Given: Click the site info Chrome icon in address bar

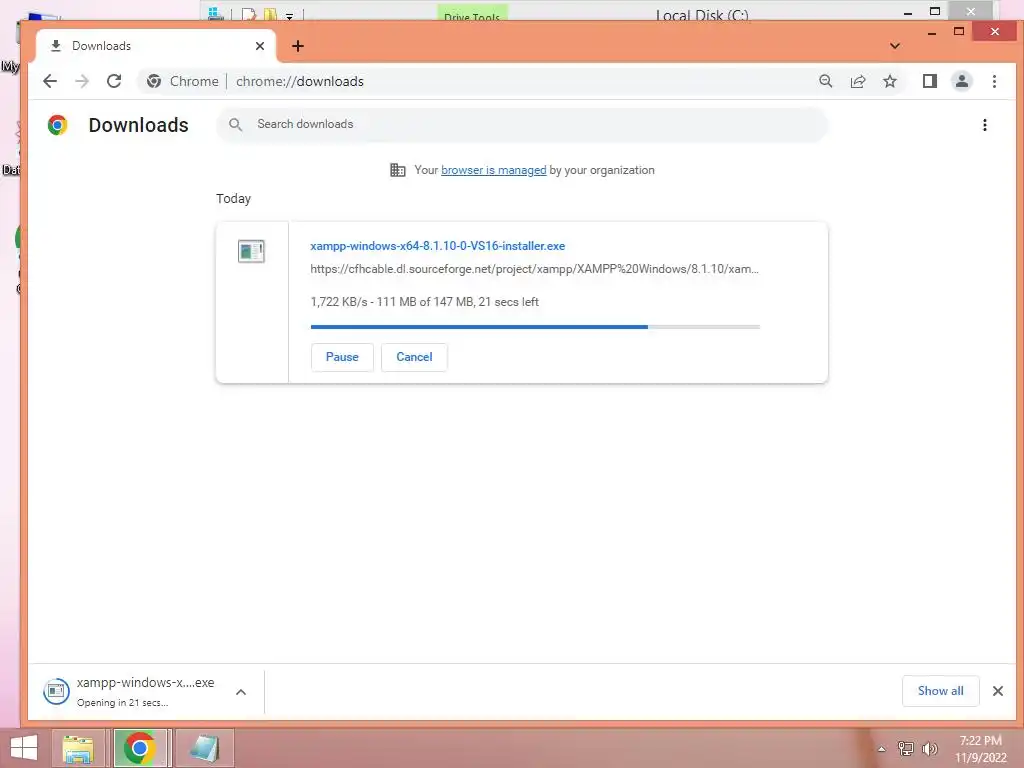Looking at the screenshot, I should tap(154, 81).
